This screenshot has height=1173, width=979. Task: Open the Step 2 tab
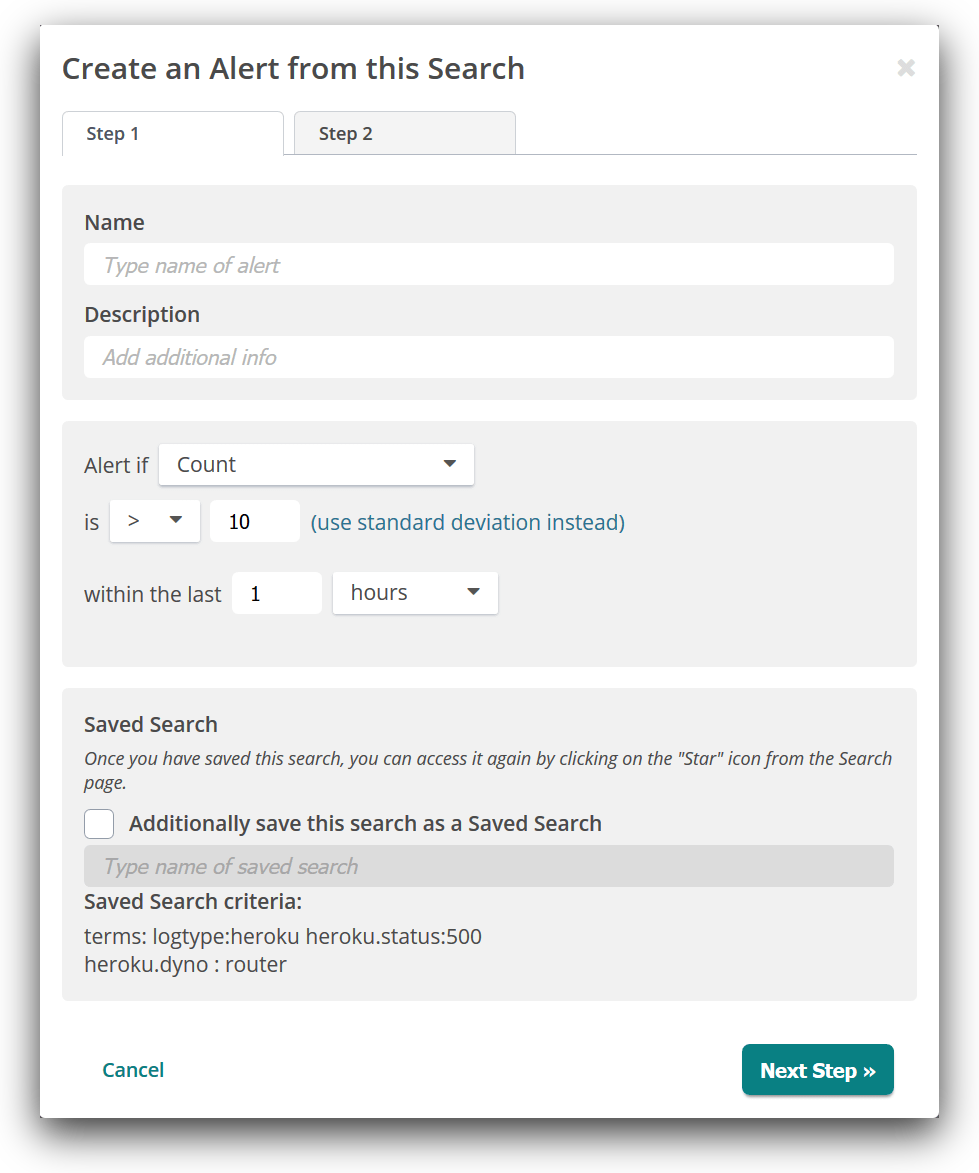404,134
